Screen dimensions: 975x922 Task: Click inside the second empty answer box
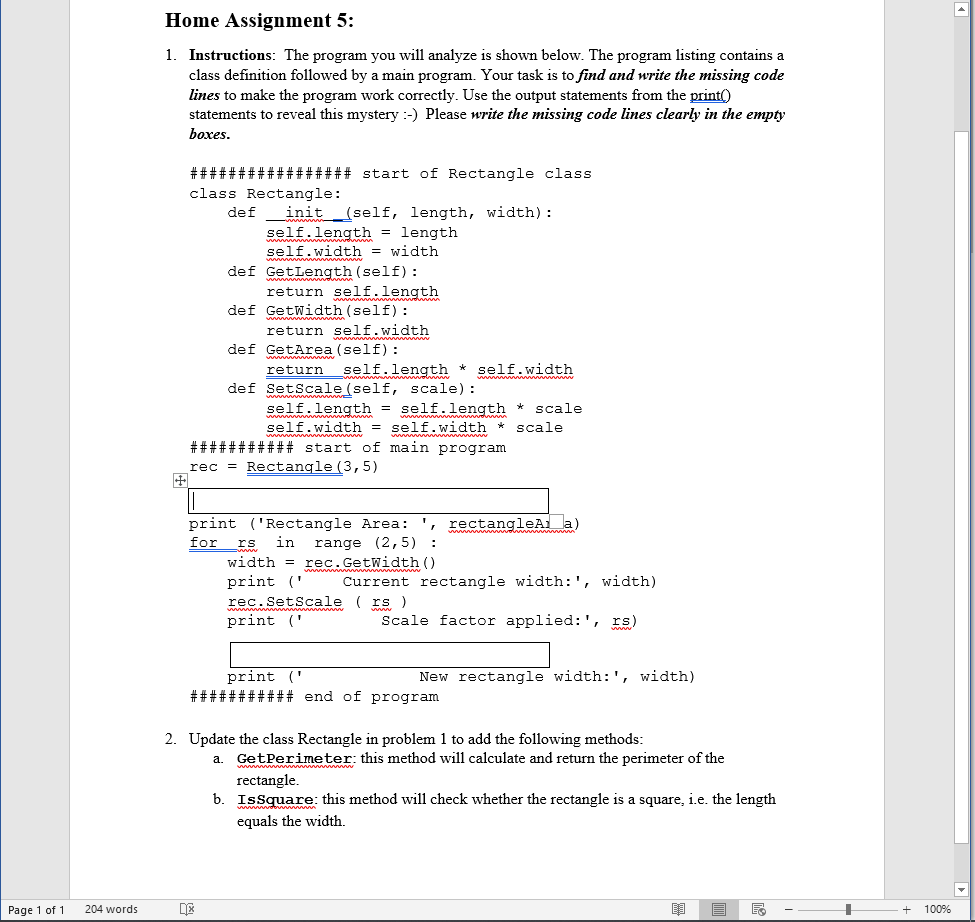coord(389,654)
